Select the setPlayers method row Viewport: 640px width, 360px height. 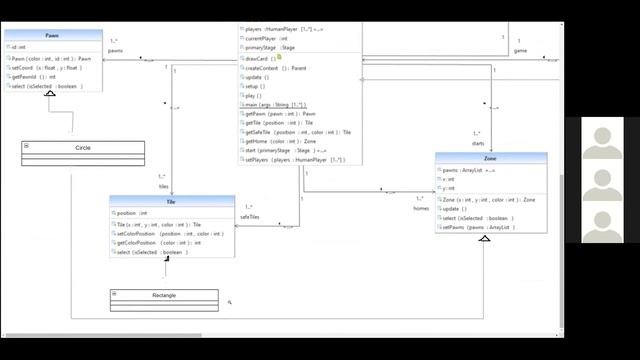pos(293,160)
